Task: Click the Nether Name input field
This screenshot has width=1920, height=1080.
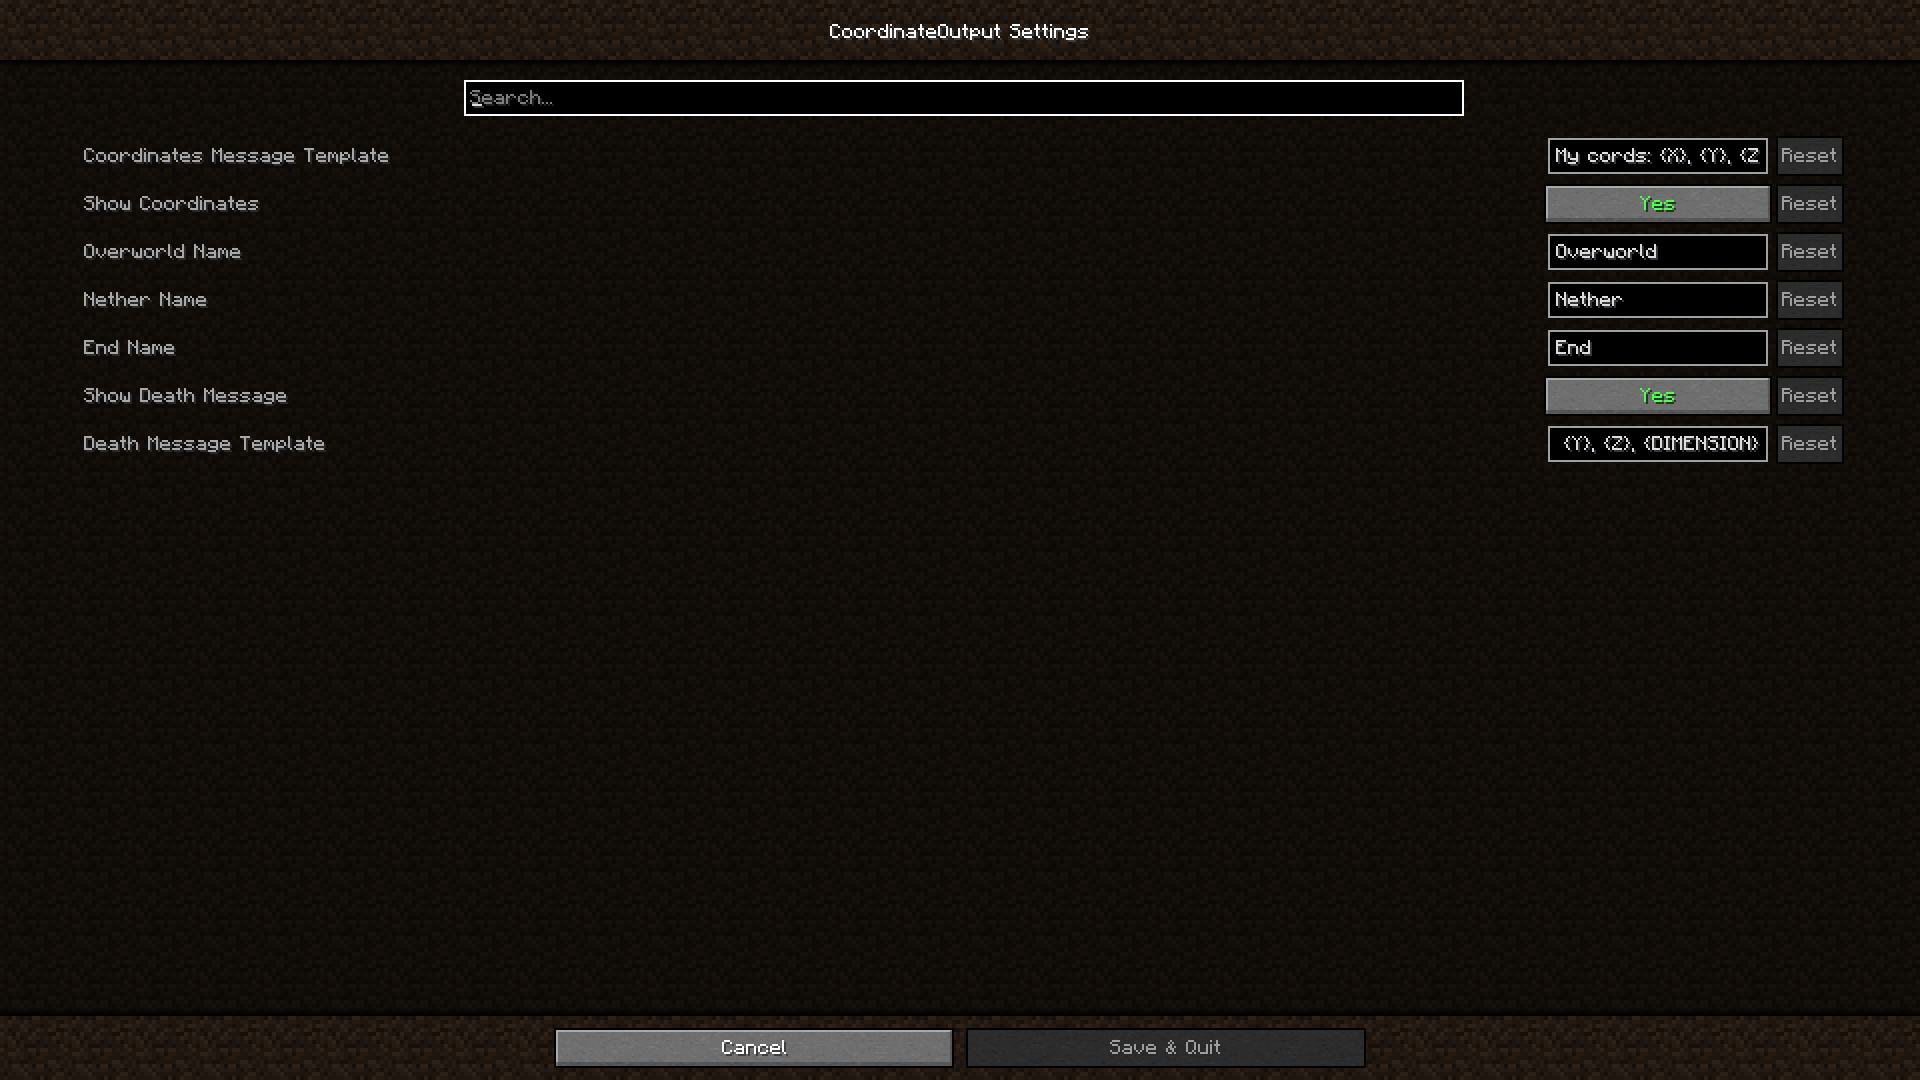Action: [1658, 299]
